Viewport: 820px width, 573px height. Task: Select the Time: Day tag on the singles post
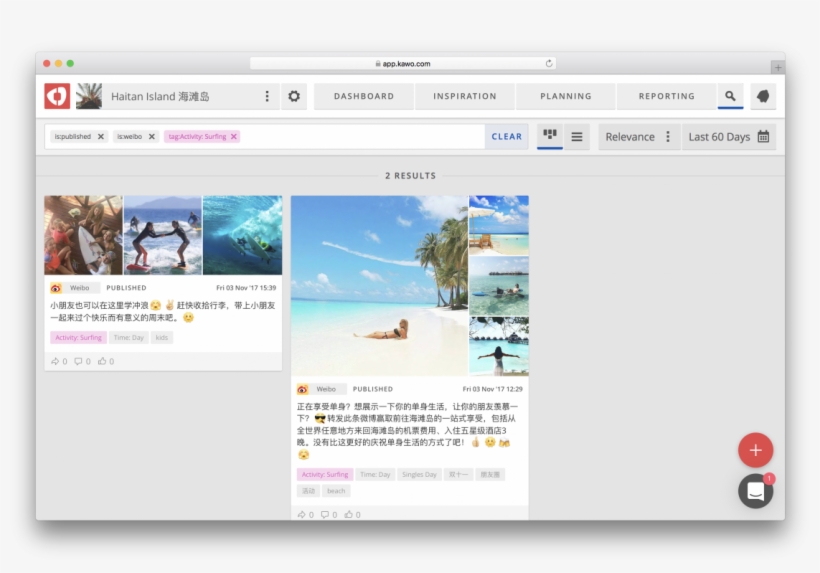(x=375, y=475)
